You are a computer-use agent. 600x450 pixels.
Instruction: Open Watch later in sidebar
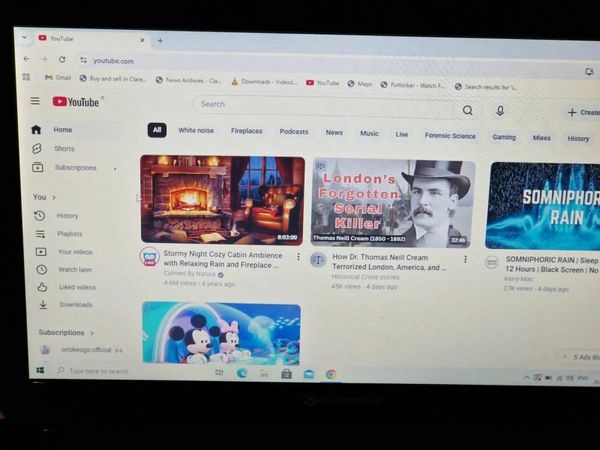pos(74,269)
